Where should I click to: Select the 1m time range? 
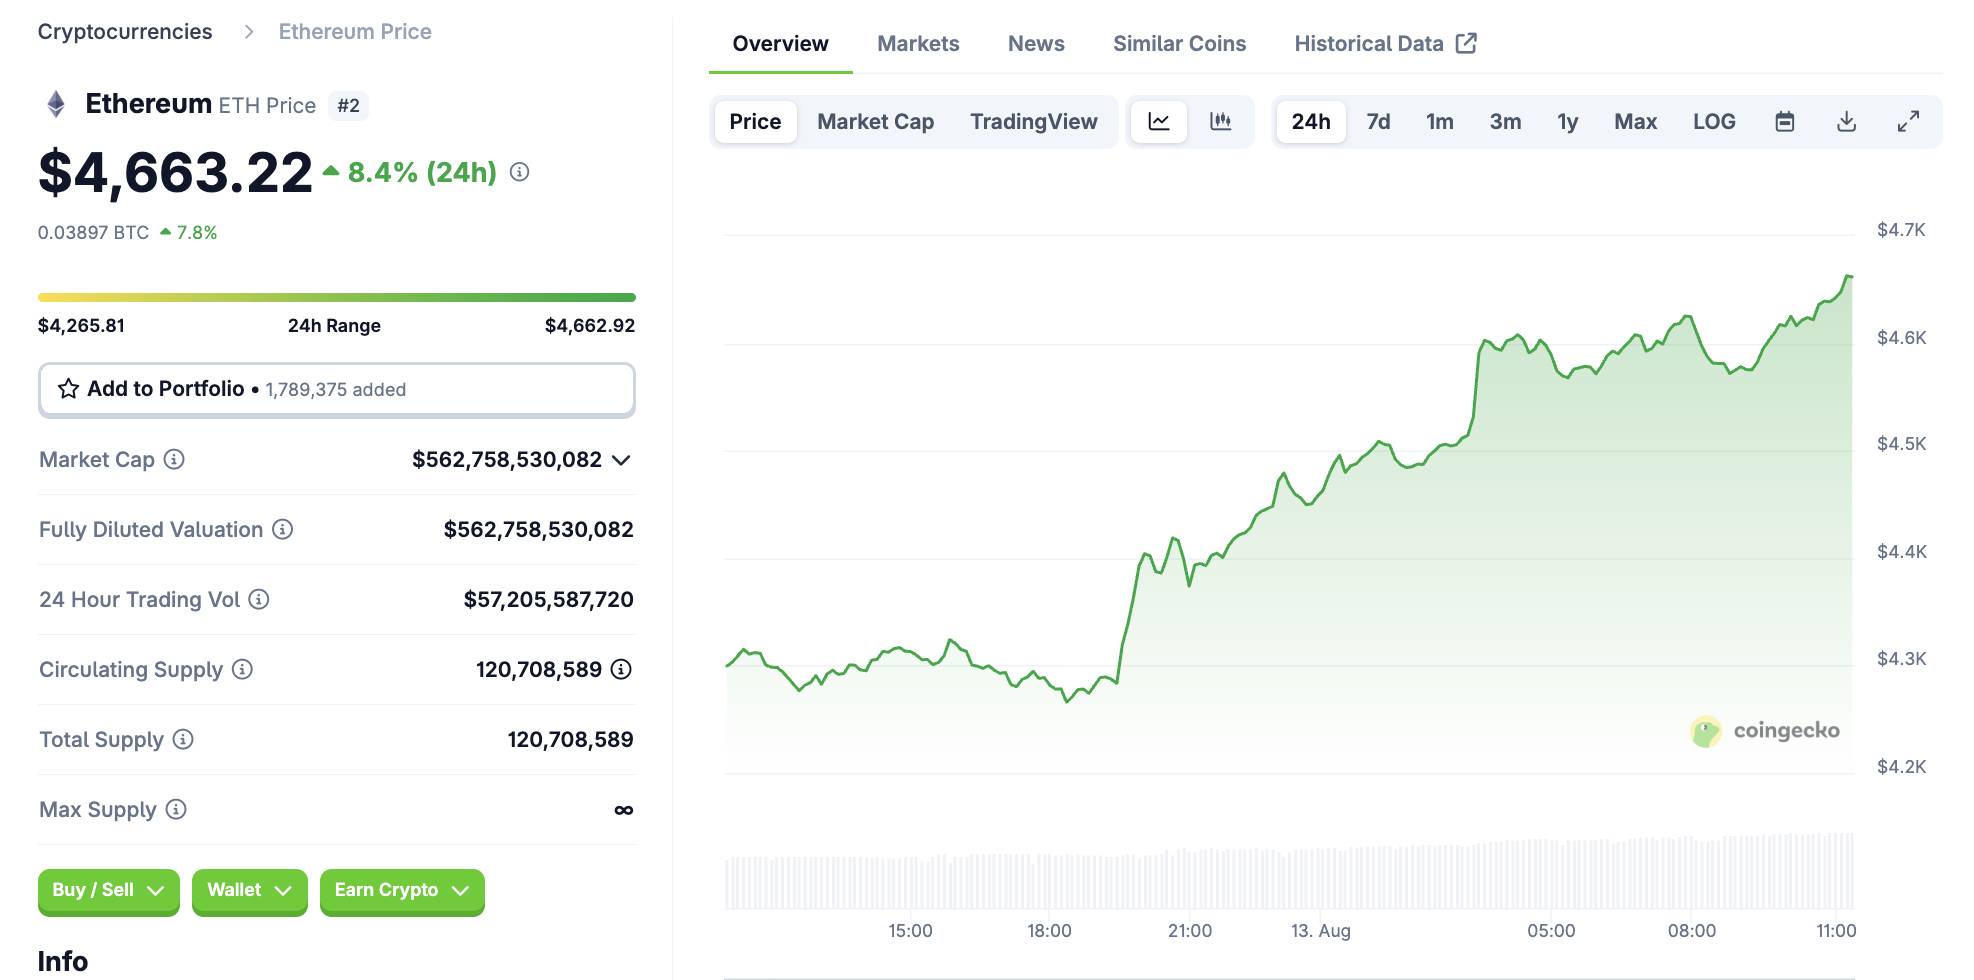tap(1439, 122)
